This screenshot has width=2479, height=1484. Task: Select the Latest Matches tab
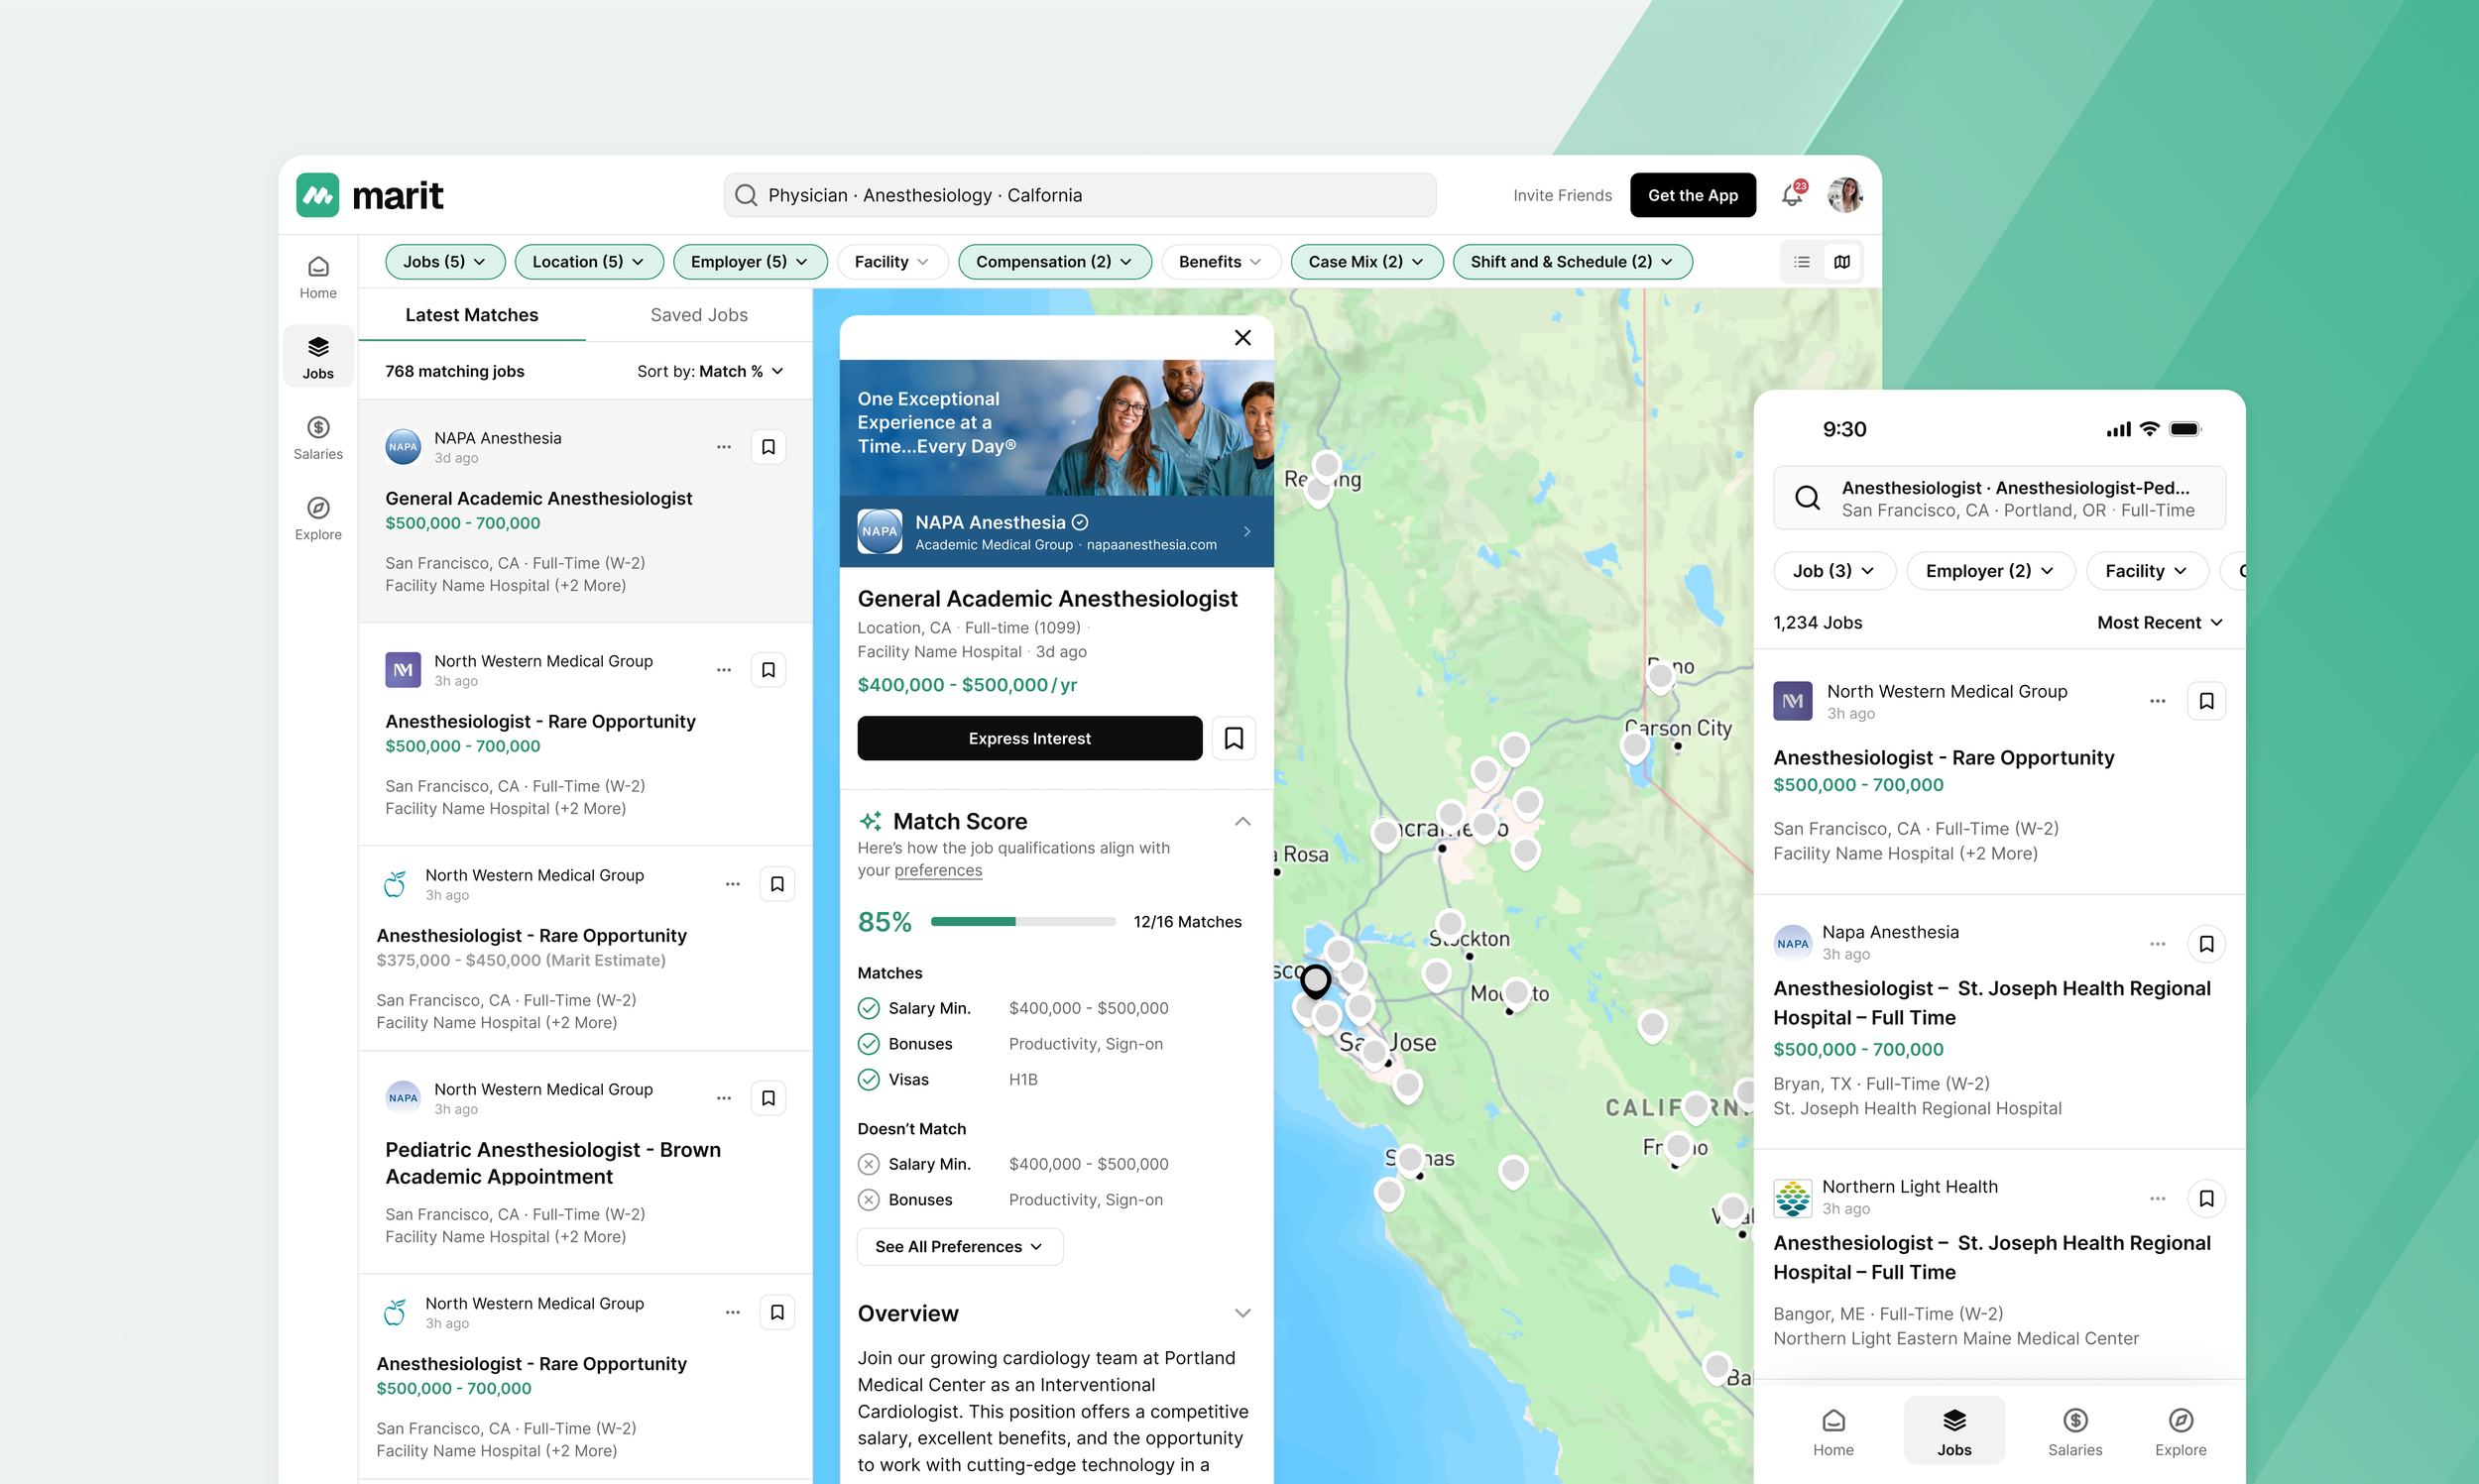[471, 315]
